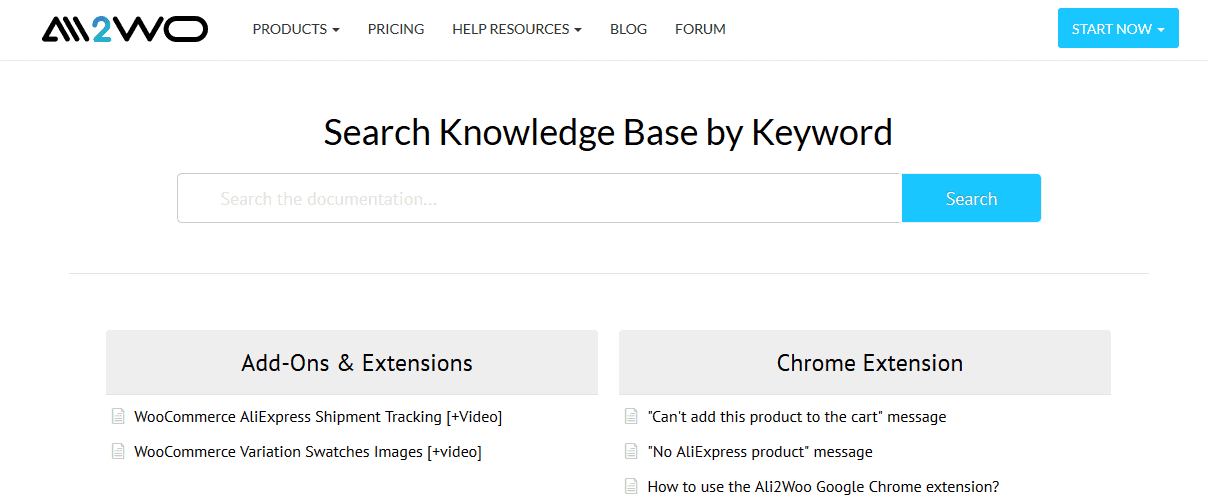The image size is (1208, 503).
Task: Focus the Search the documentation field
Action: pyautogui.click(x=540, y=198)
